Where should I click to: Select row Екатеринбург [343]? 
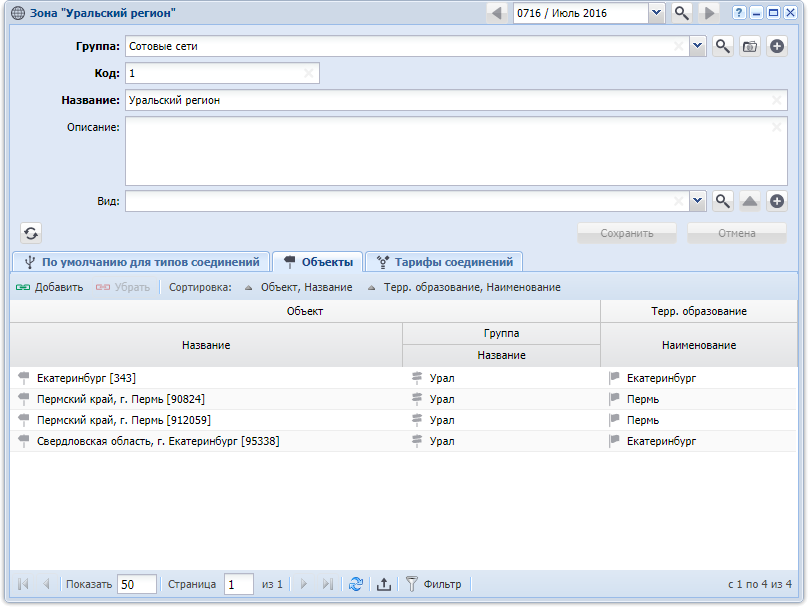coord(403,378)
